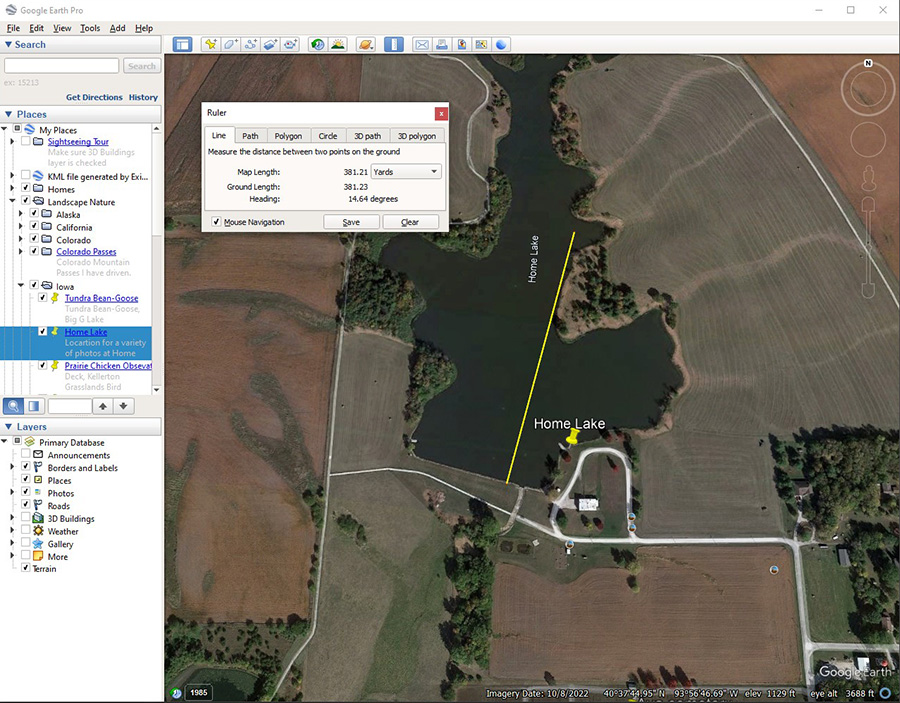Toggle the Homes folder checkbox
This screenshot has height=703, width=900.
click(25, 188)
